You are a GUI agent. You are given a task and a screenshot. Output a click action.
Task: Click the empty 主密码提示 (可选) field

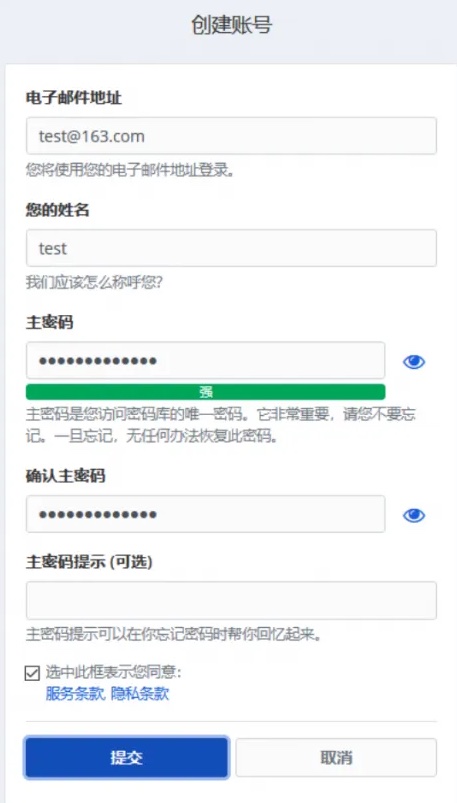tap(231, 600)
